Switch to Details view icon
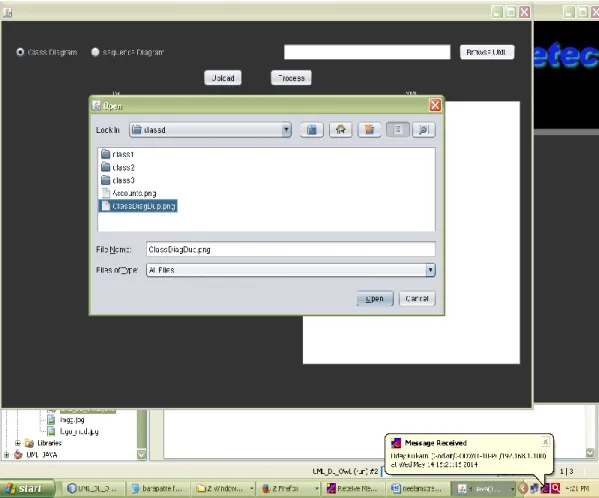This screenshot has width=599, height=498. [424, 130]
